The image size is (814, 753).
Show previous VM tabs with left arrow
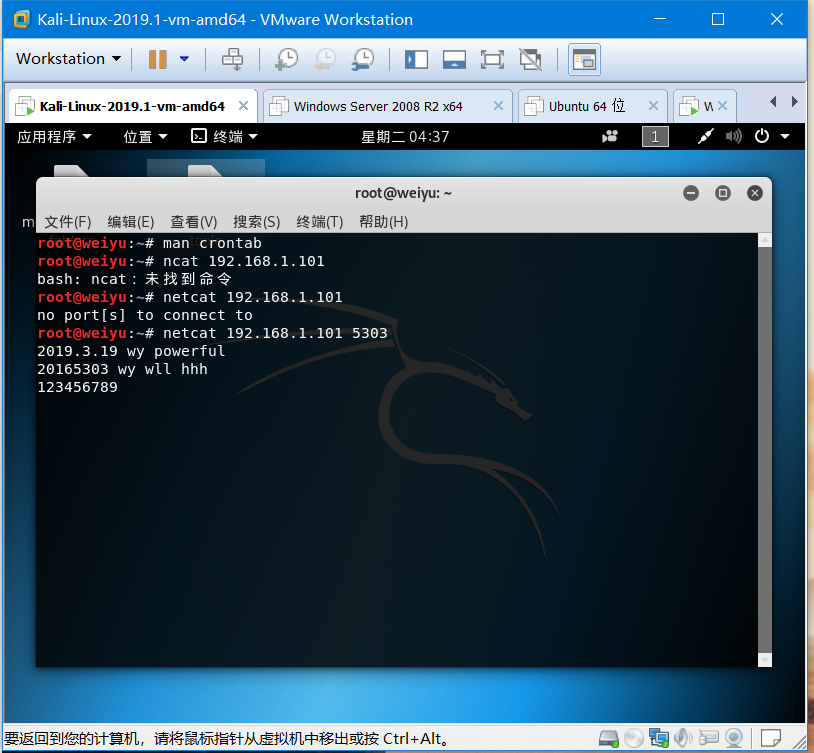[x=774, y=102]
